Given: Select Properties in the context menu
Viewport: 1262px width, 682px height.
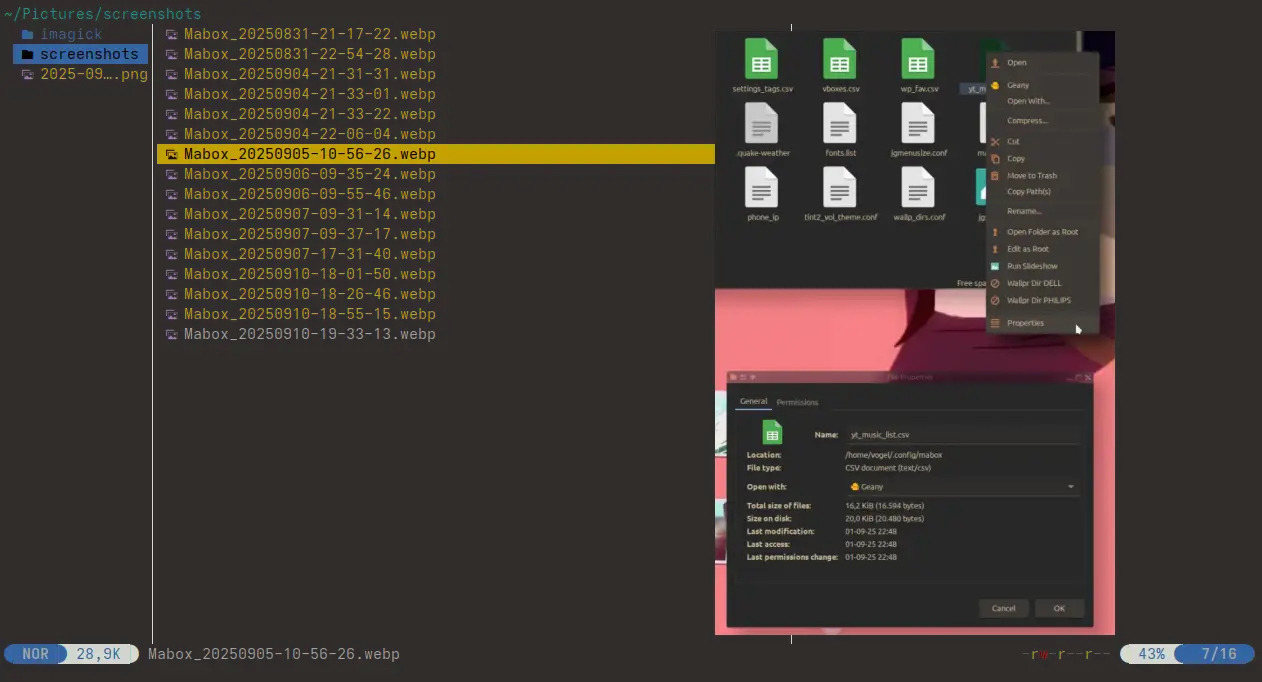Looking at the screenshot, I should [1025, 323].
